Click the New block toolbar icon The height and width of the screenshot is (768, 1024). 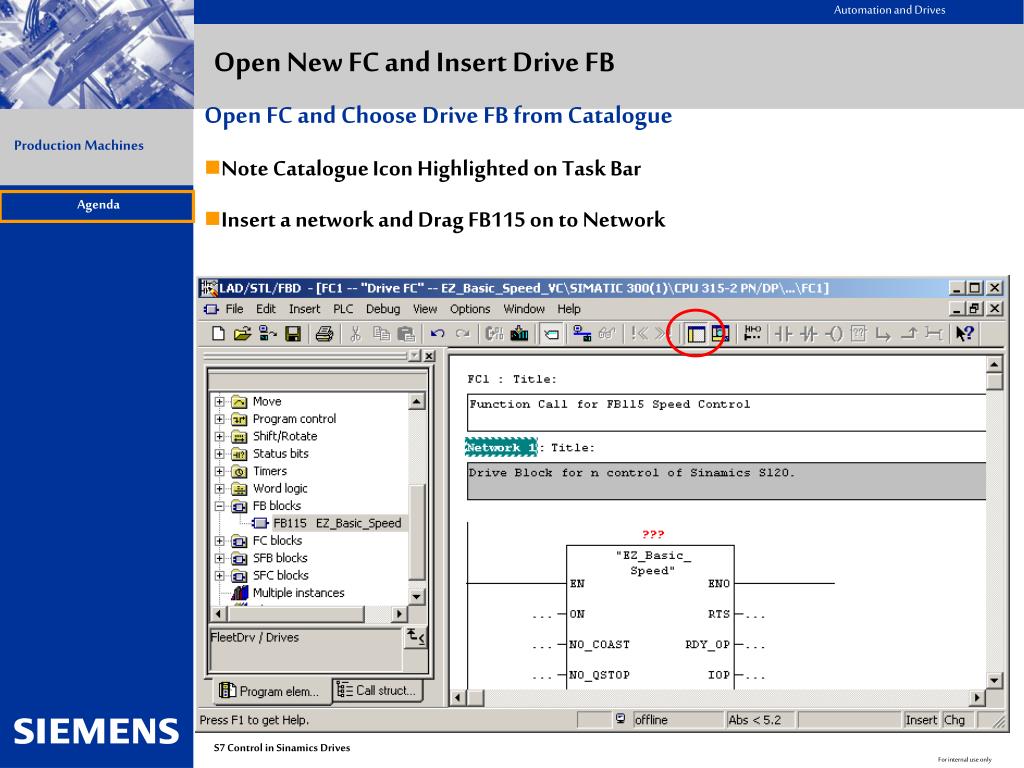pos(219,334)
